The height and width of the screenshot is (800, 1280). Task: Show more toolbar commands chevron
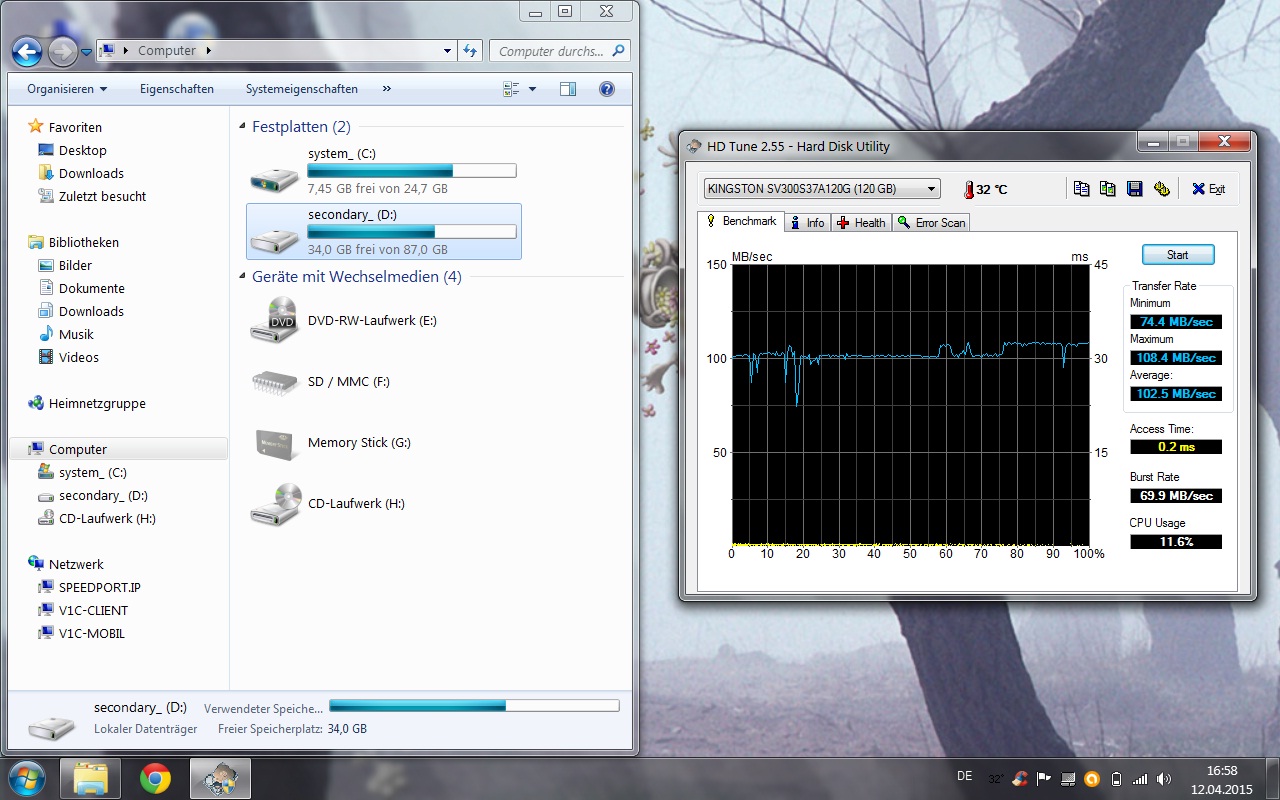coord(387,89)
